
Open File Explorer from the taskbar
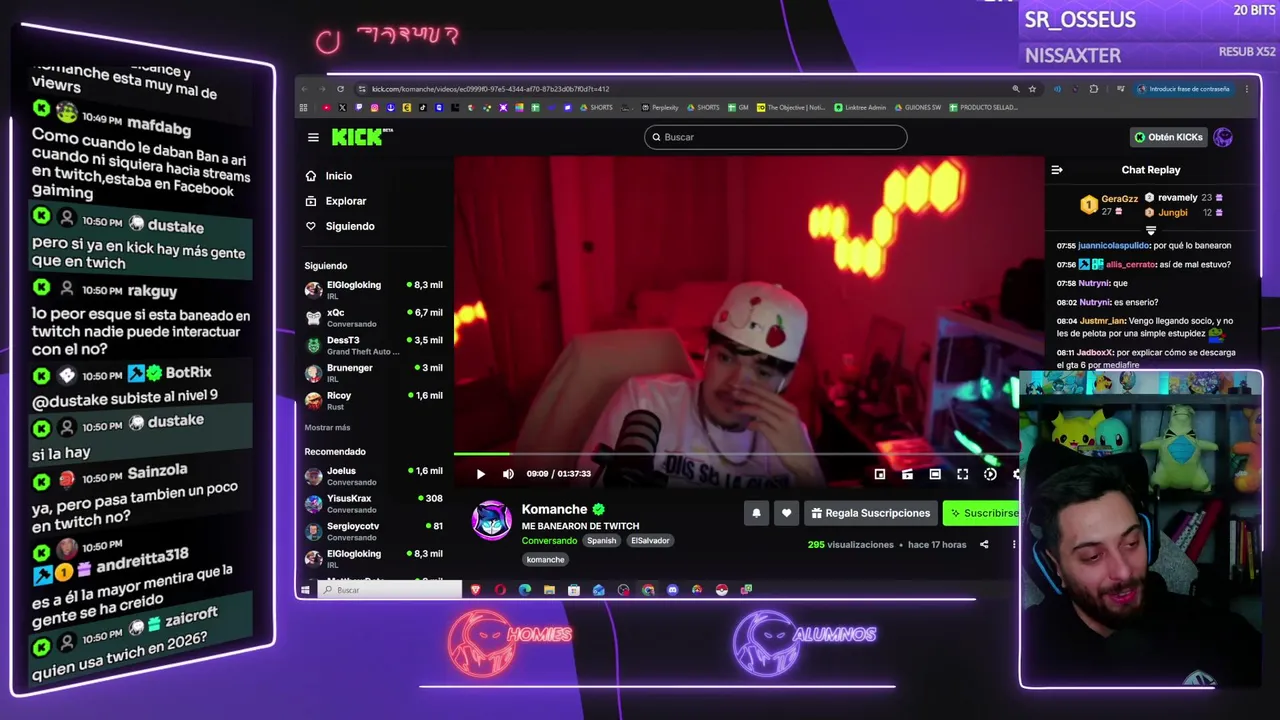tap(549, 590)
